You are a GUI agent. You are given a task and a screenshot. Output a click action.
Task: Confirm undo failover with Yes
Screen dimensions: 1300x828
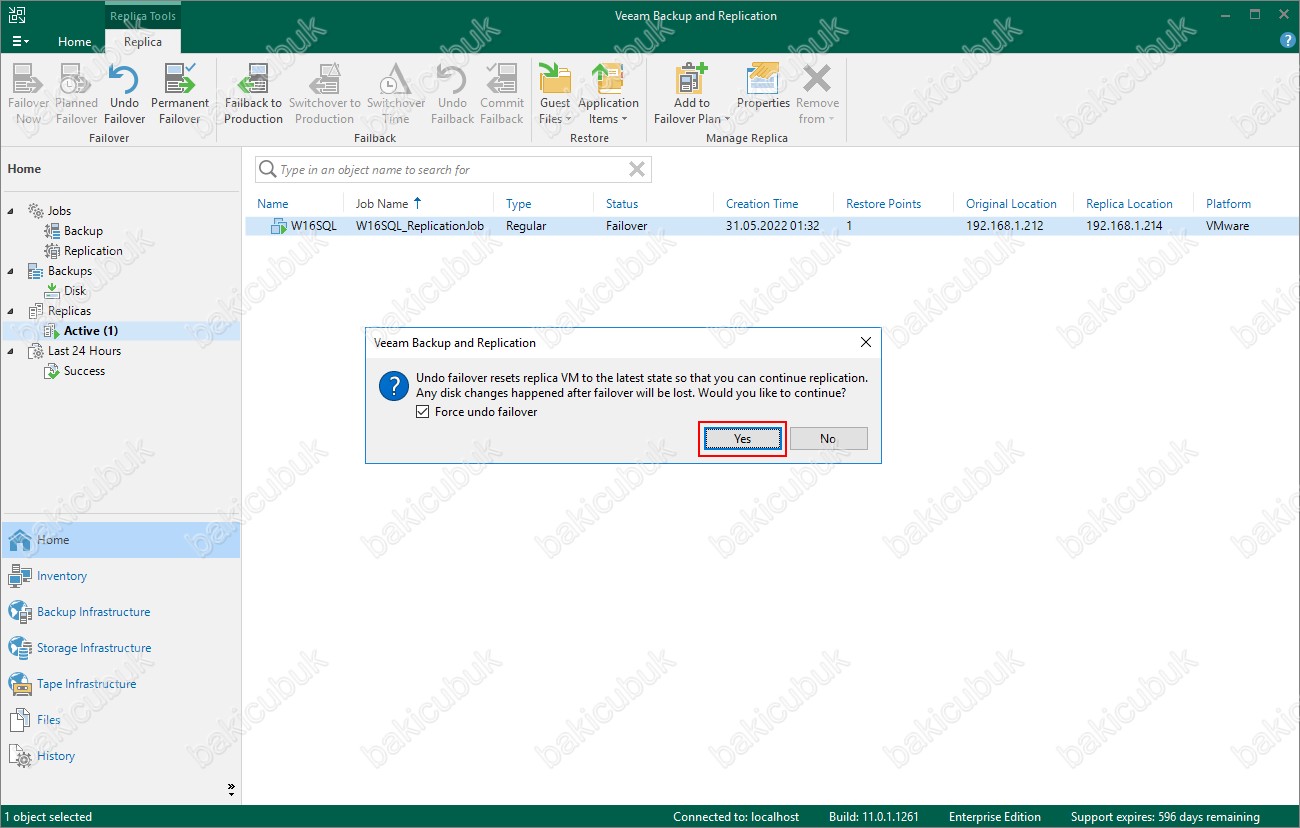coord(742,439)
